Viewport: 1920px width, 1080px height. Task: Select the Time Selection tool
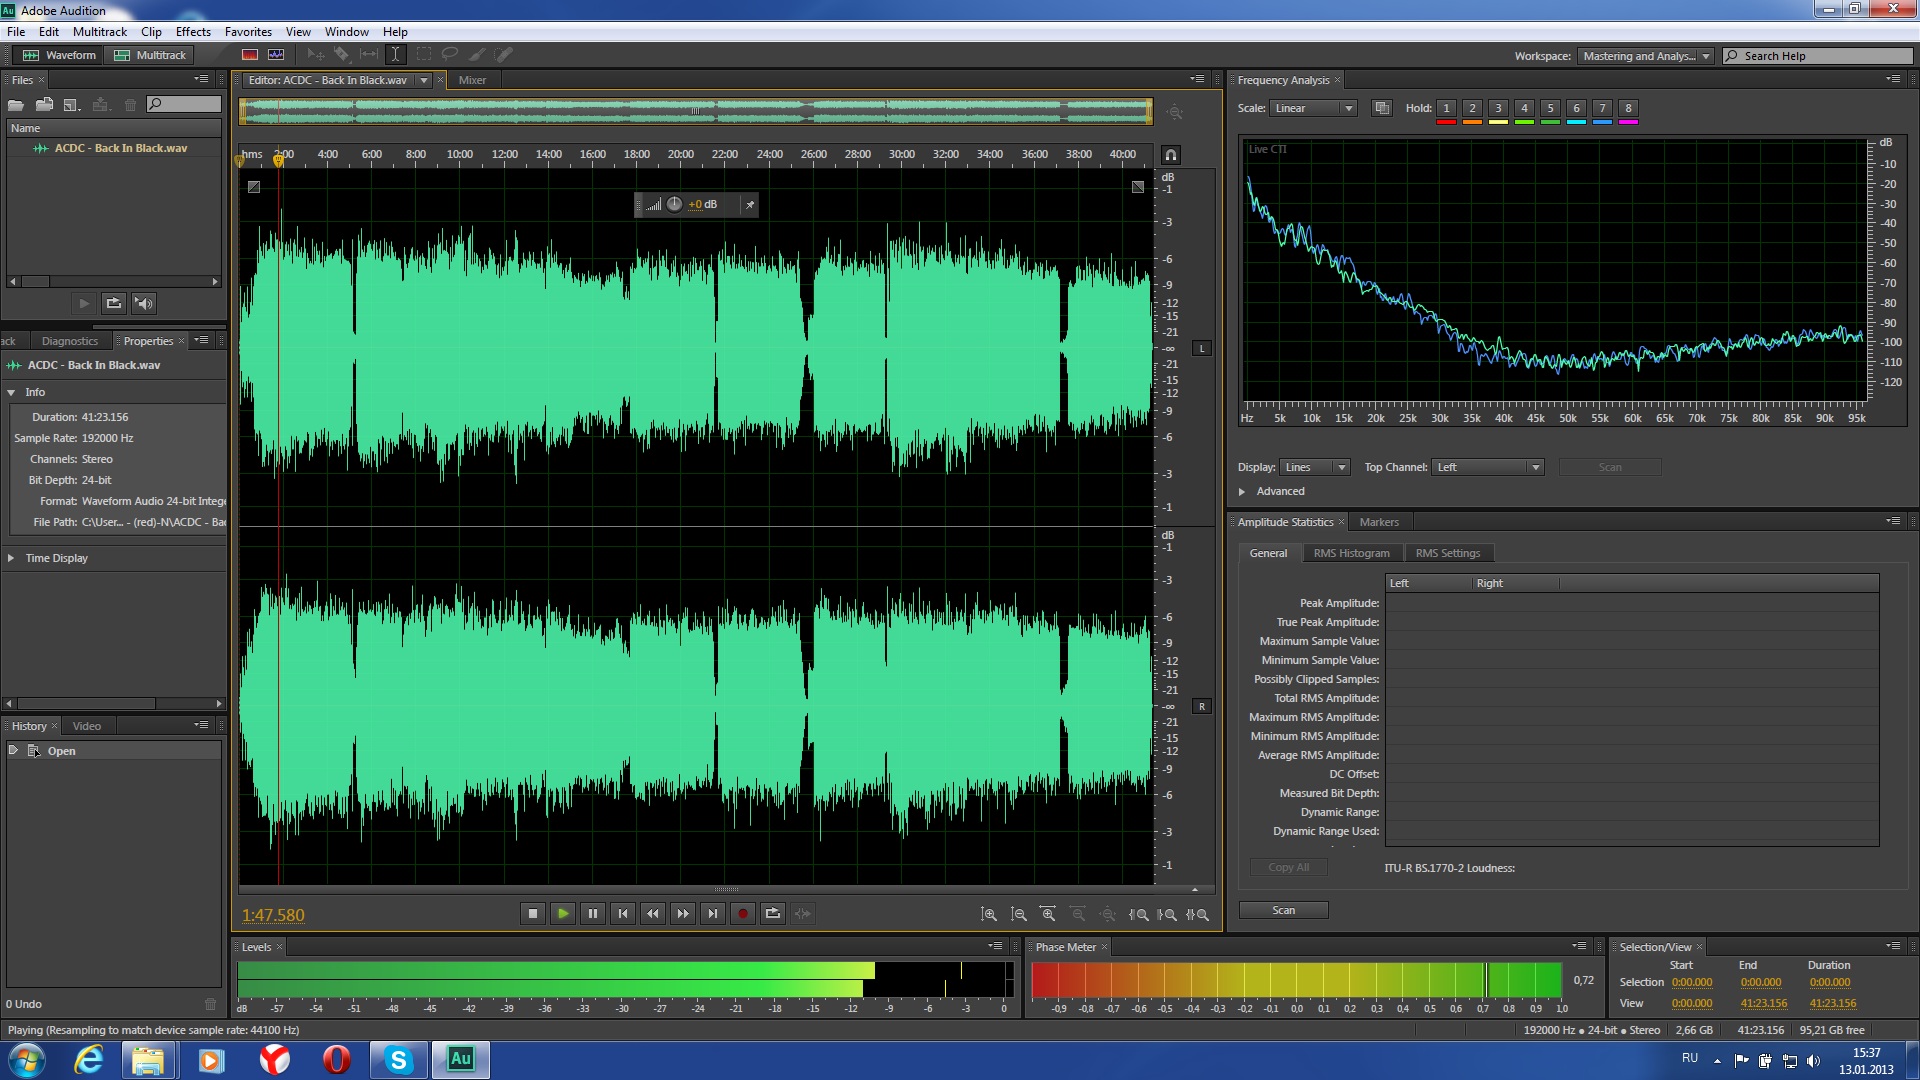point(395,55)
